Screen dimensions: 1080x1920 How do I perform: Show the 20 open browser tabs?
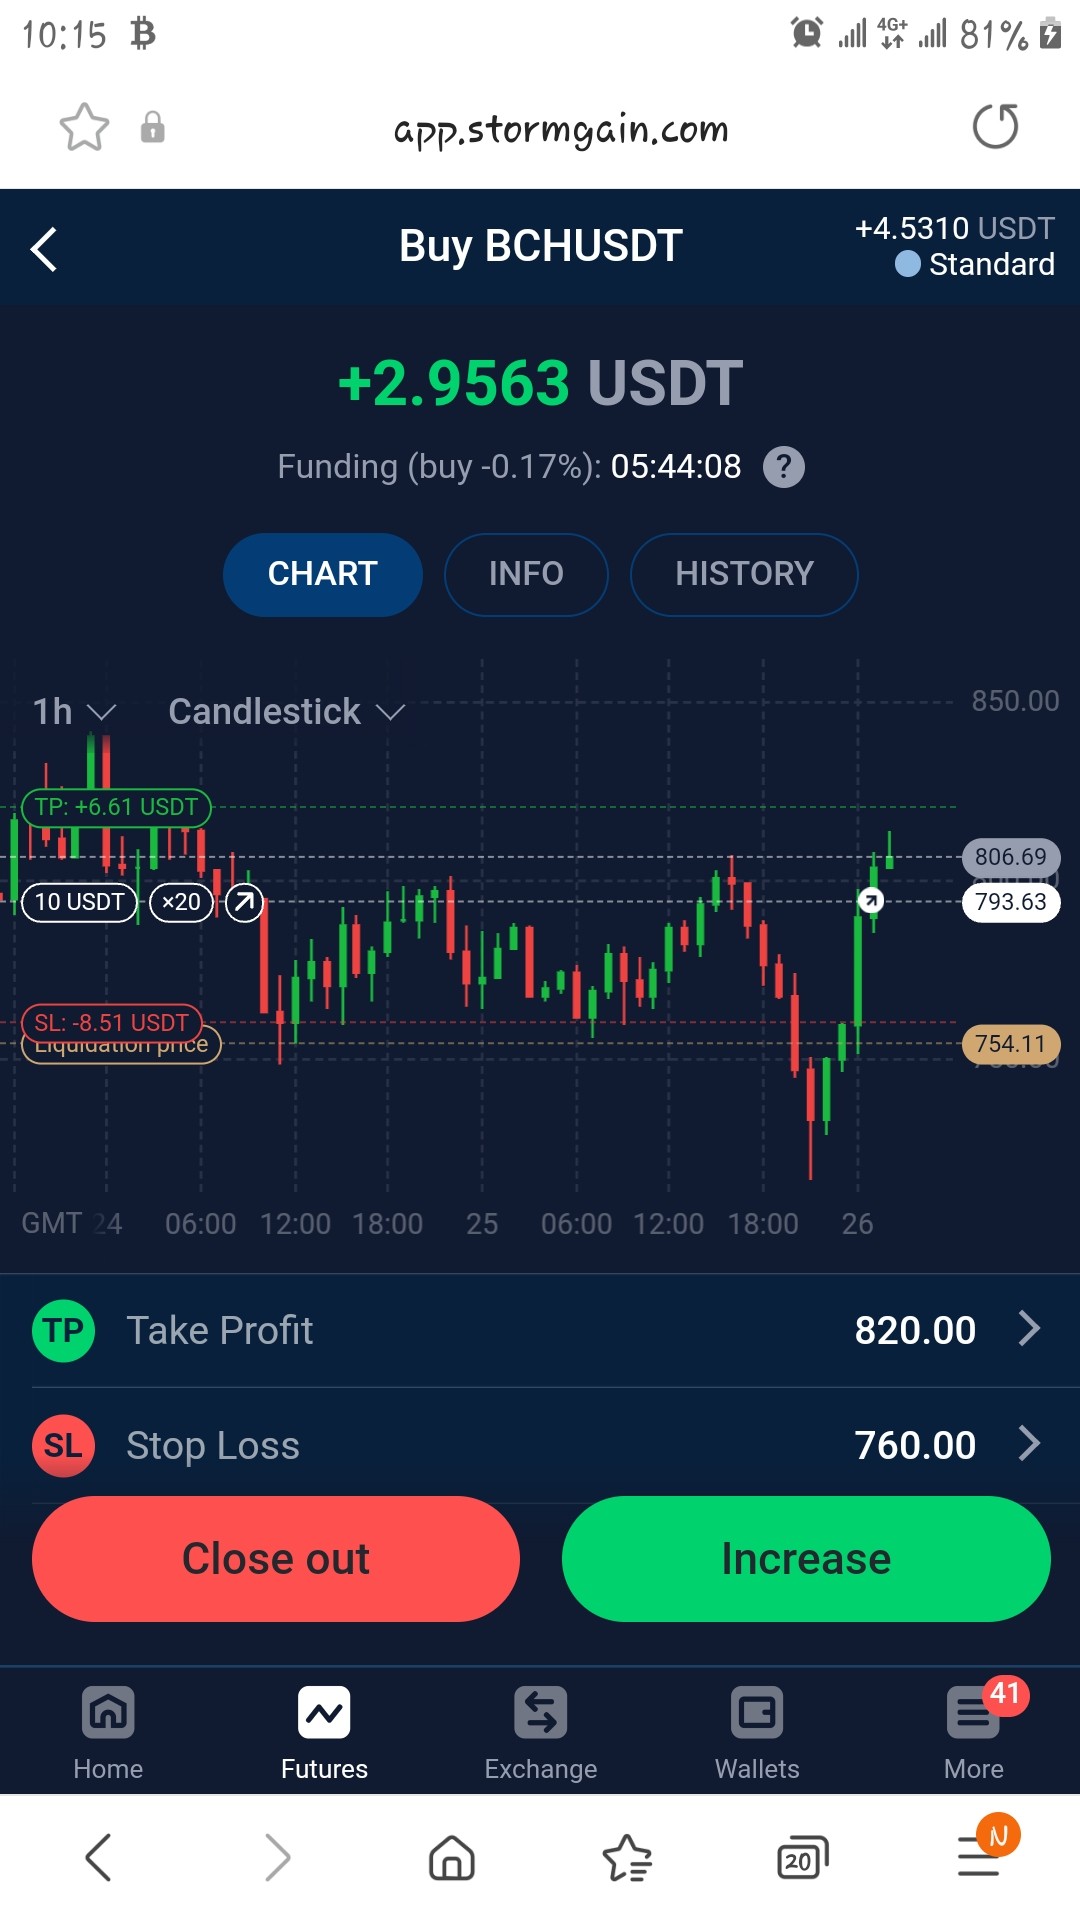(802, 1858)
